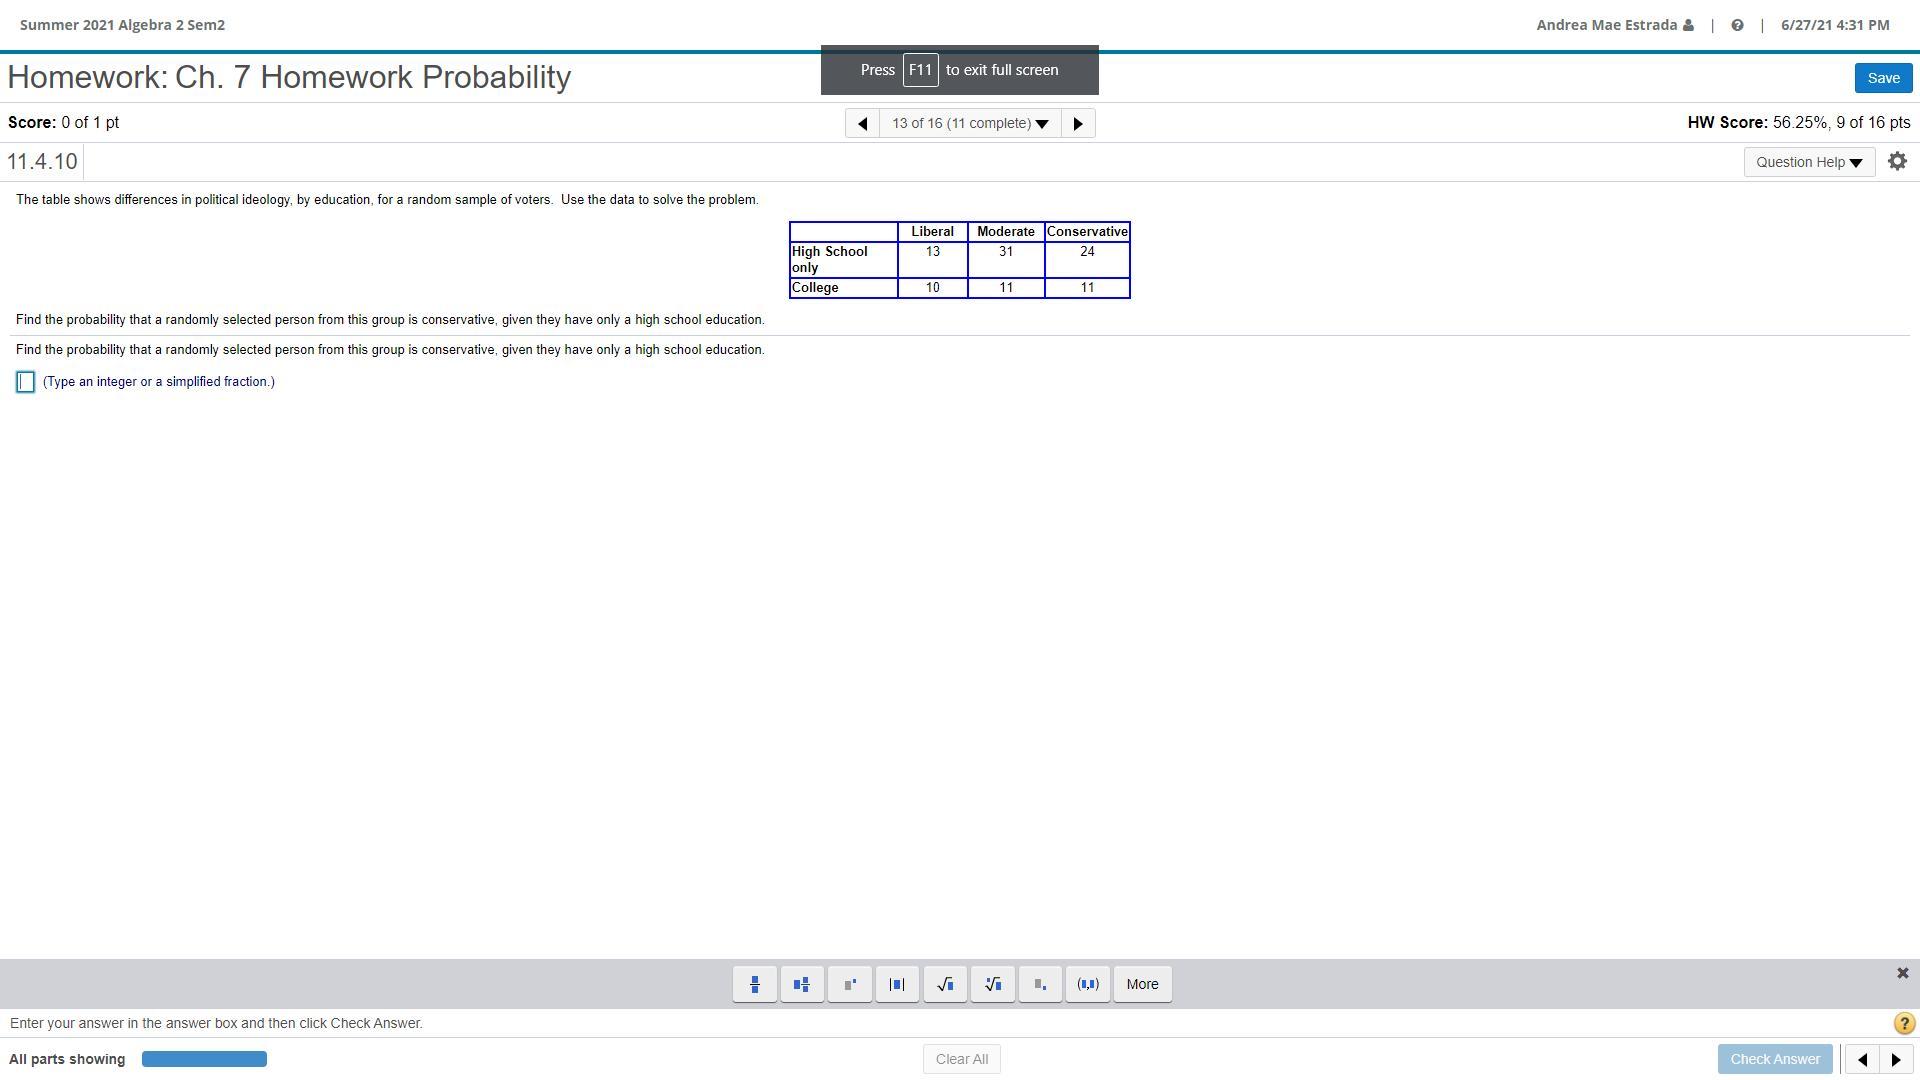Open the question list dropdown (13 of 16)
Screen dimensions: 1920x1080
coord(969,123)
